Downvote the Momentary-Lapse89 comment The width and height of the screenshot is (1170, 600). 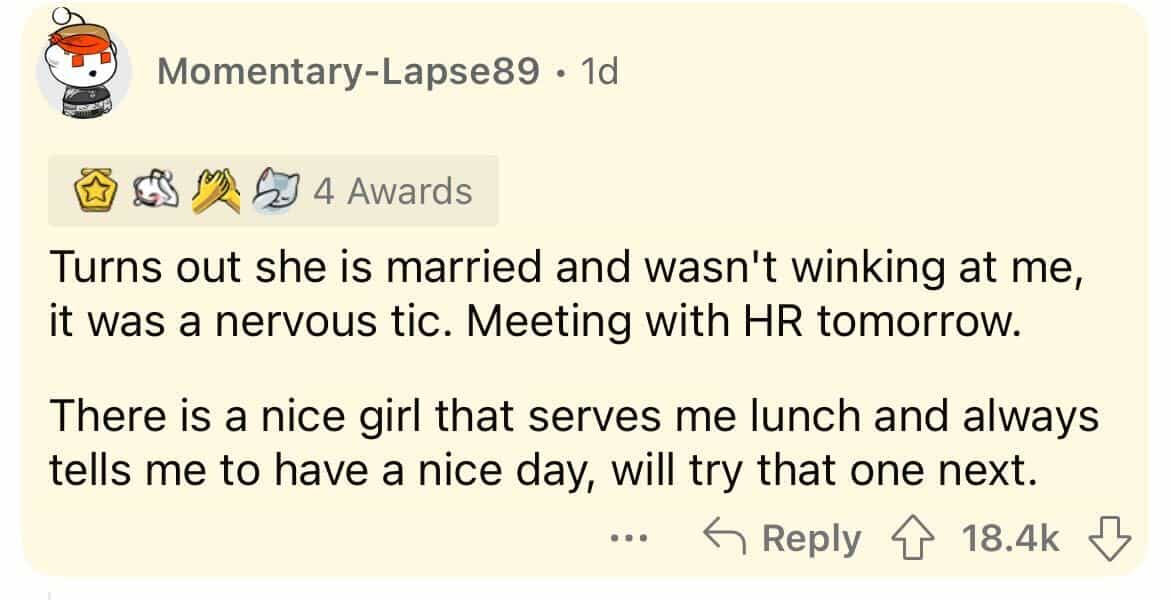click(x=1110, y=541)
